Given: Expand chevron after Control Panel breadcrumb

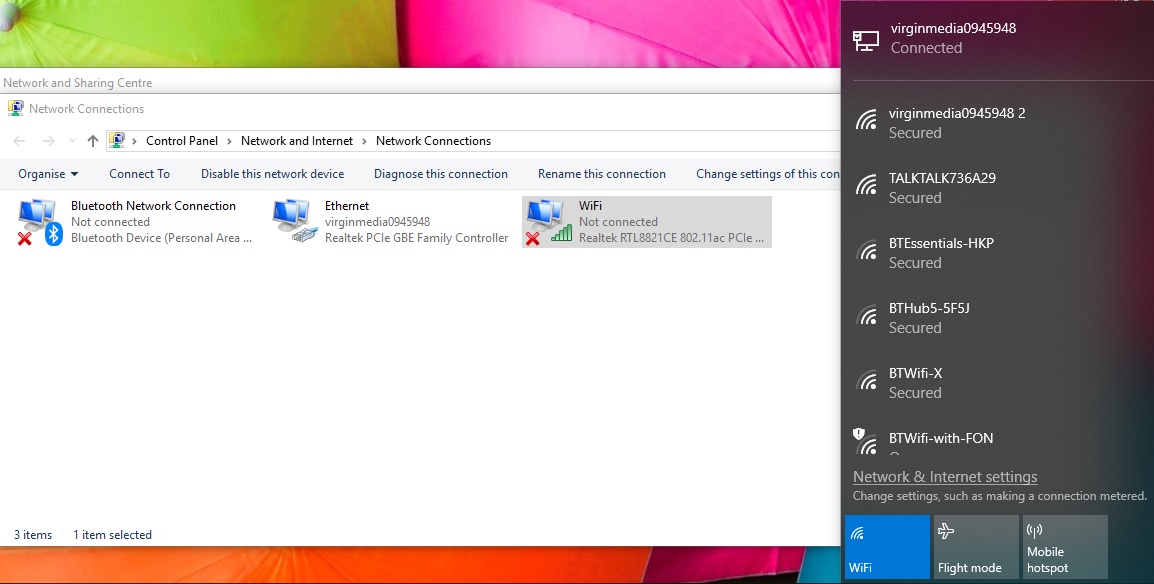Looking at the screenshot, I should (x=230, y=140).
